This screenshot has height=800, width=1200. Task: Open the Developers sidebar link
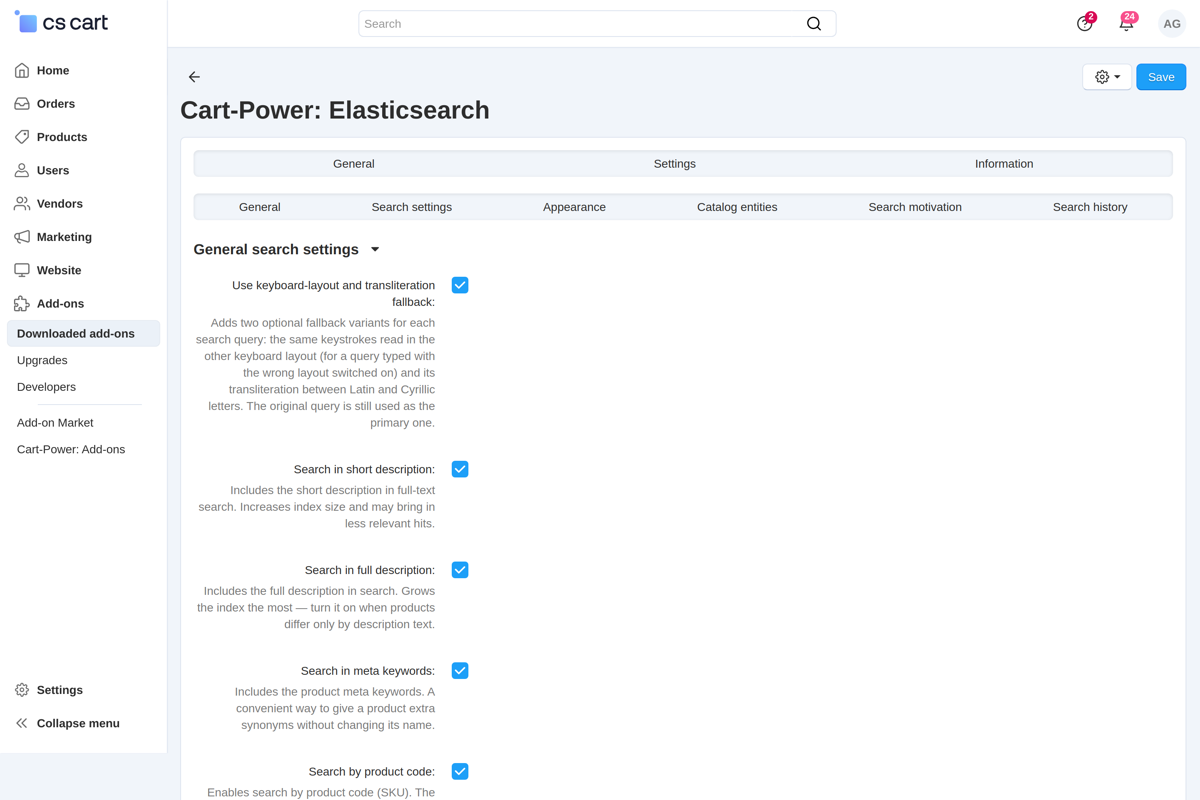click(46, 387)
